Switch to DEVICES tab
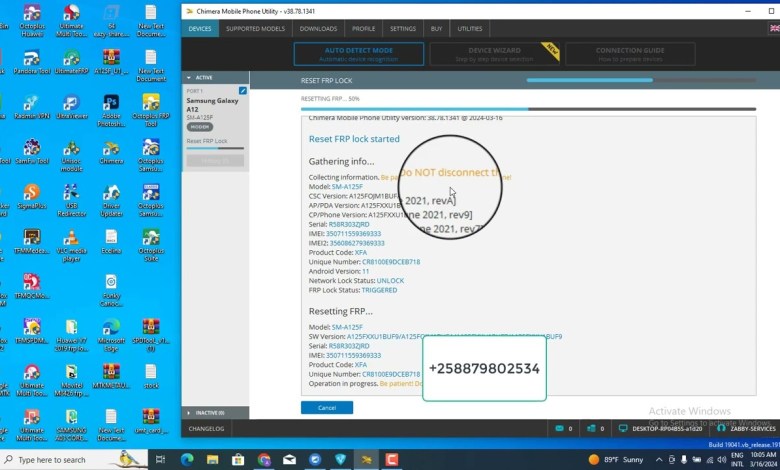Image resolution: width=780 pixels, height=470 pixels. 199,29
